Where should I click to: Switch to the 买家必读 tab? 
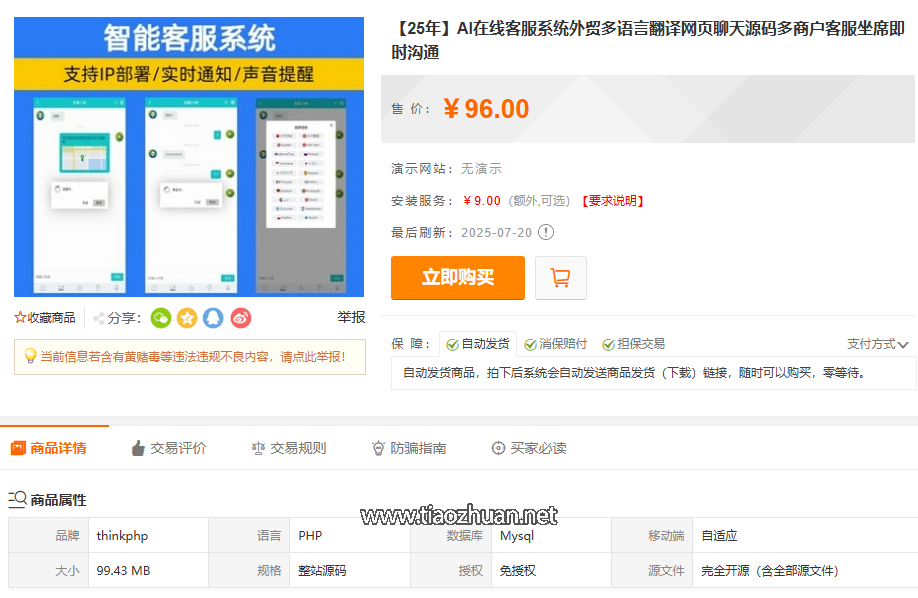coord(529,448)
